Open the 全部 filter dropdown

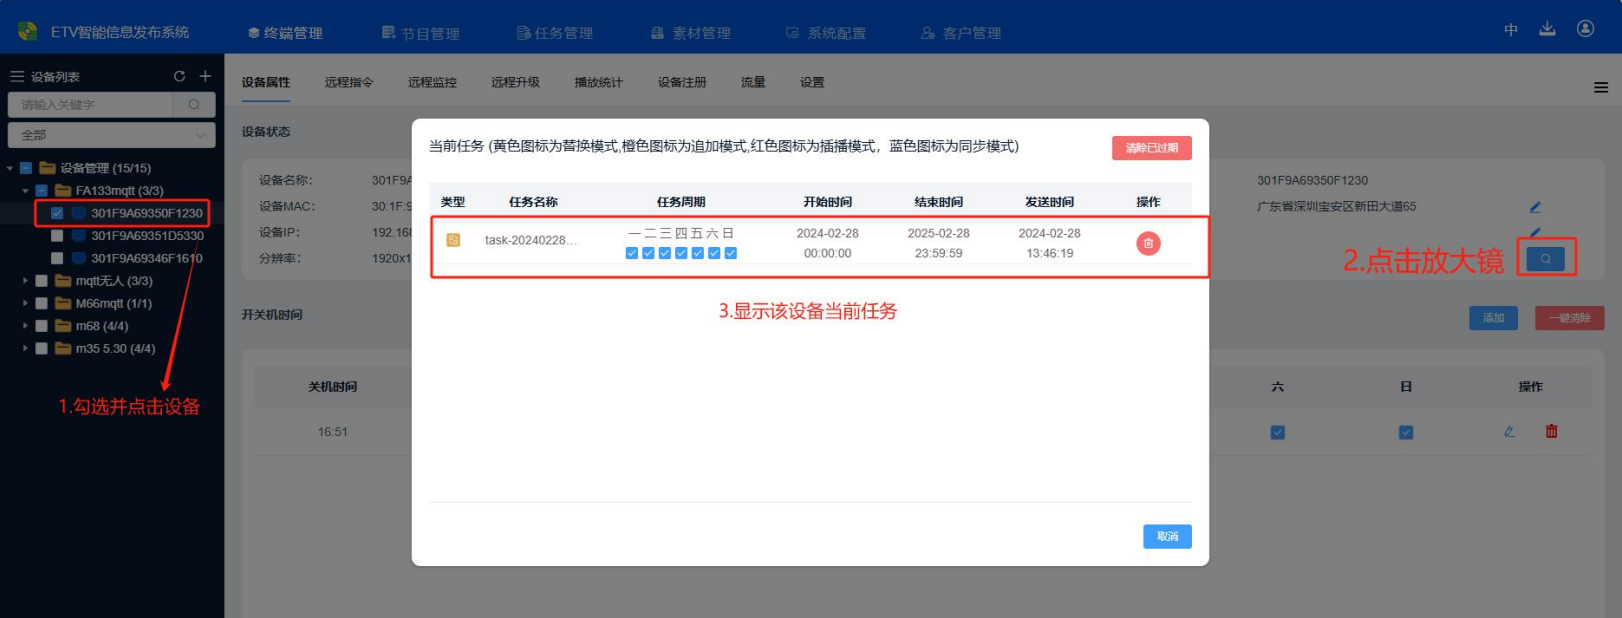(x=111, y=135)
